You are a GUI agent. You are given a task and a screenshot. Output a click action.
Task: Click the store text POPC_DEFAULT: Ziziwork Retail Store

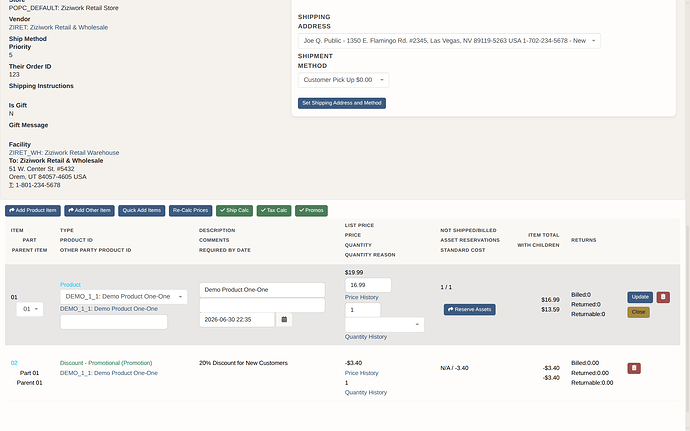[63, 8]
